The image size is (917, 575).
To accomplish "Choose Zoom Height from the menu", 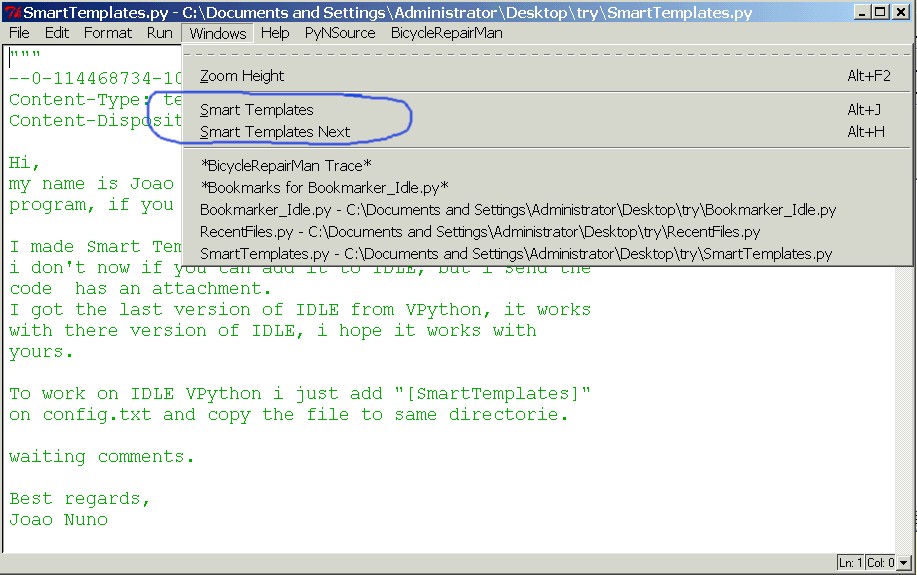I will click(242, 76).
